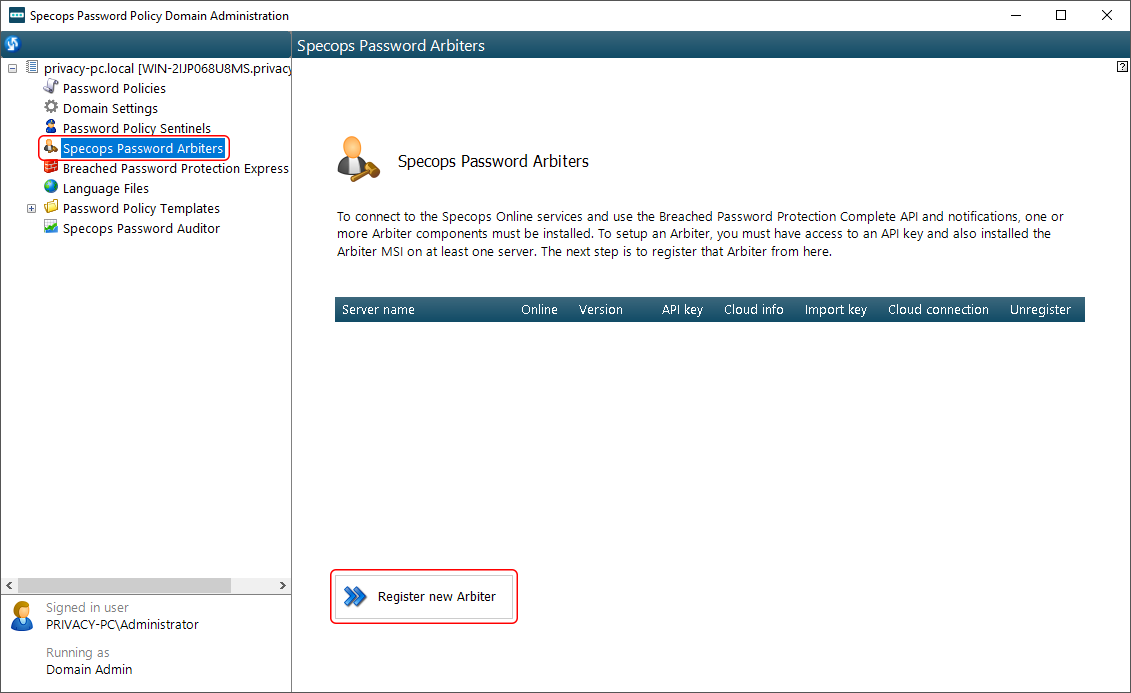Image resolution: width=1131 pixels, height=693 pixels.
Task: Click the Specops Password Auditor chart icon
Action: tap(50, 228)
